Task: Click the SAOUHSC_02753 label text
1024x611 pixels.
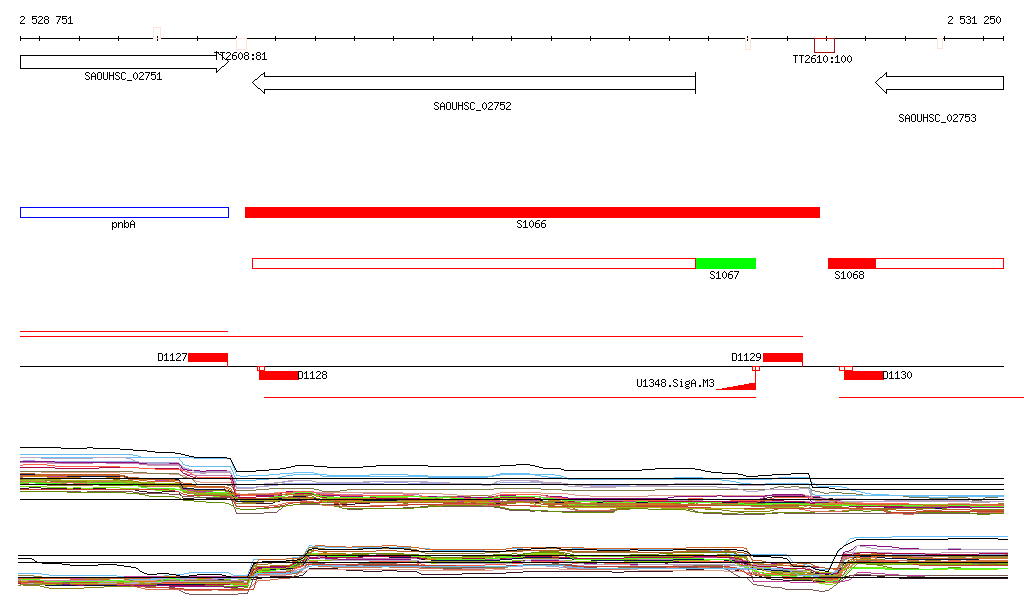Action: click(x=937, y=118)
